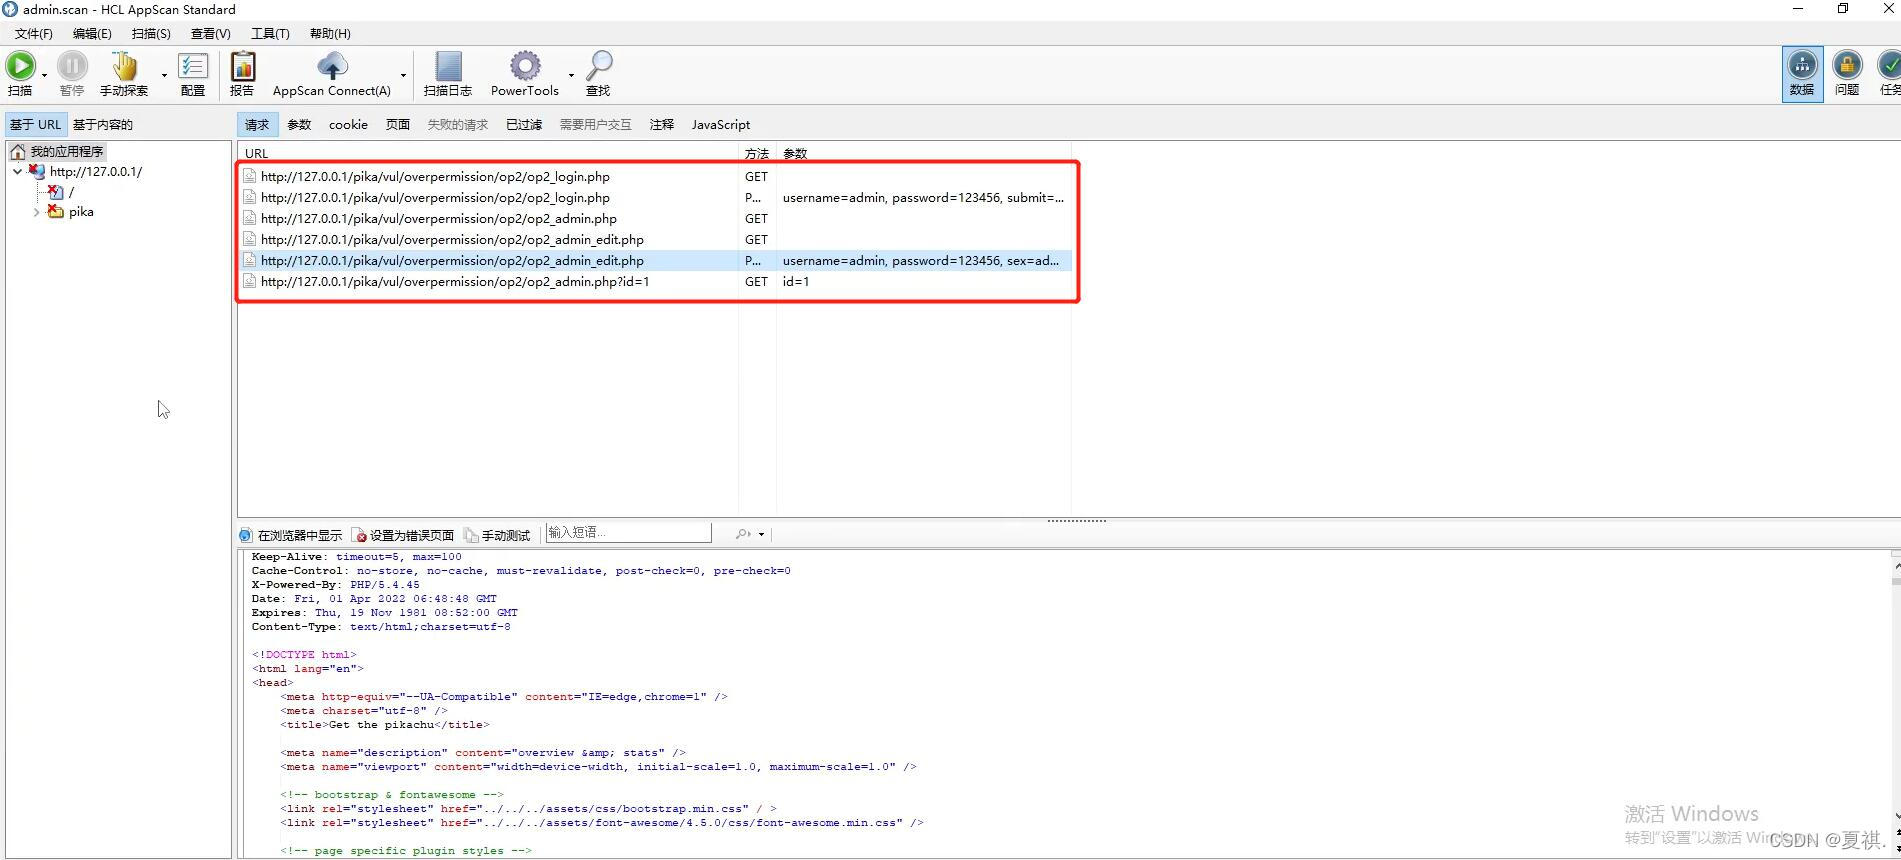Open the 扫描(S) menu
This screenshot has height=860, width=1901.
point(151,33)
